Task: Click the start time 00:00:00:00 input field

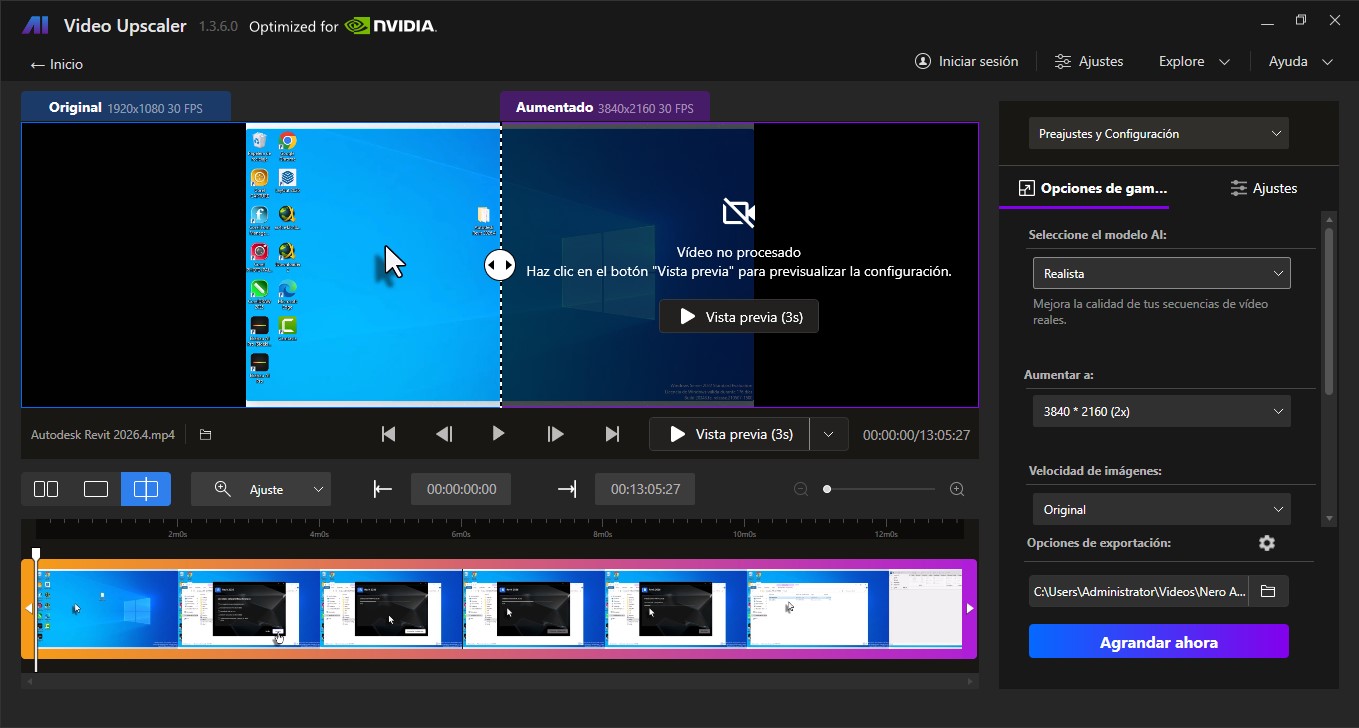Action: 461,489
